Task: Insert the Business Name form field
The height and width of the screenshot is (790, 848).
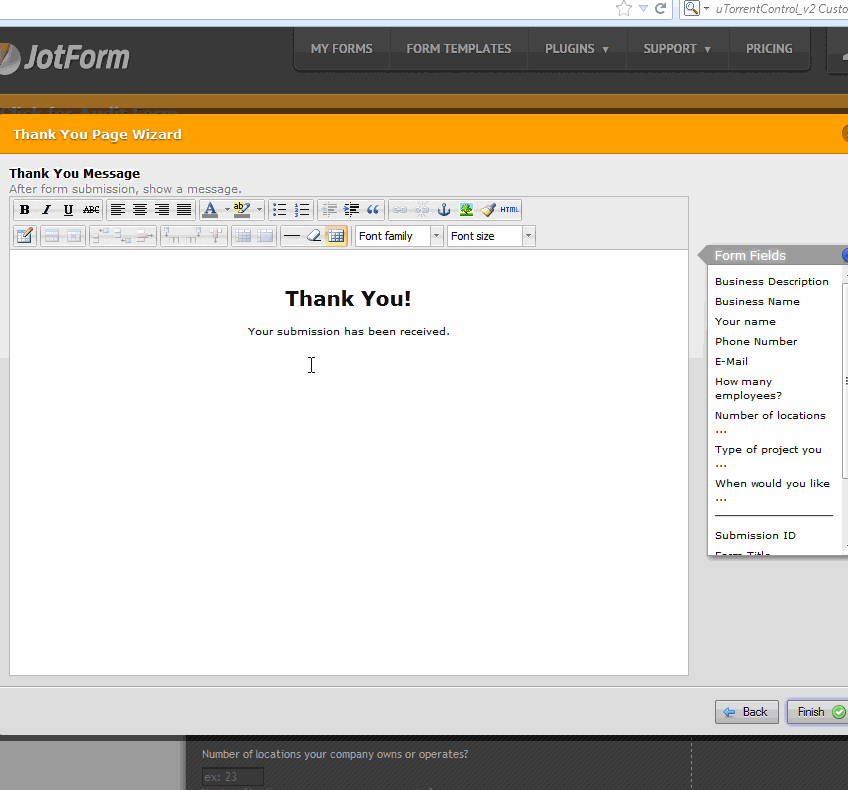Action: point(756,301)
